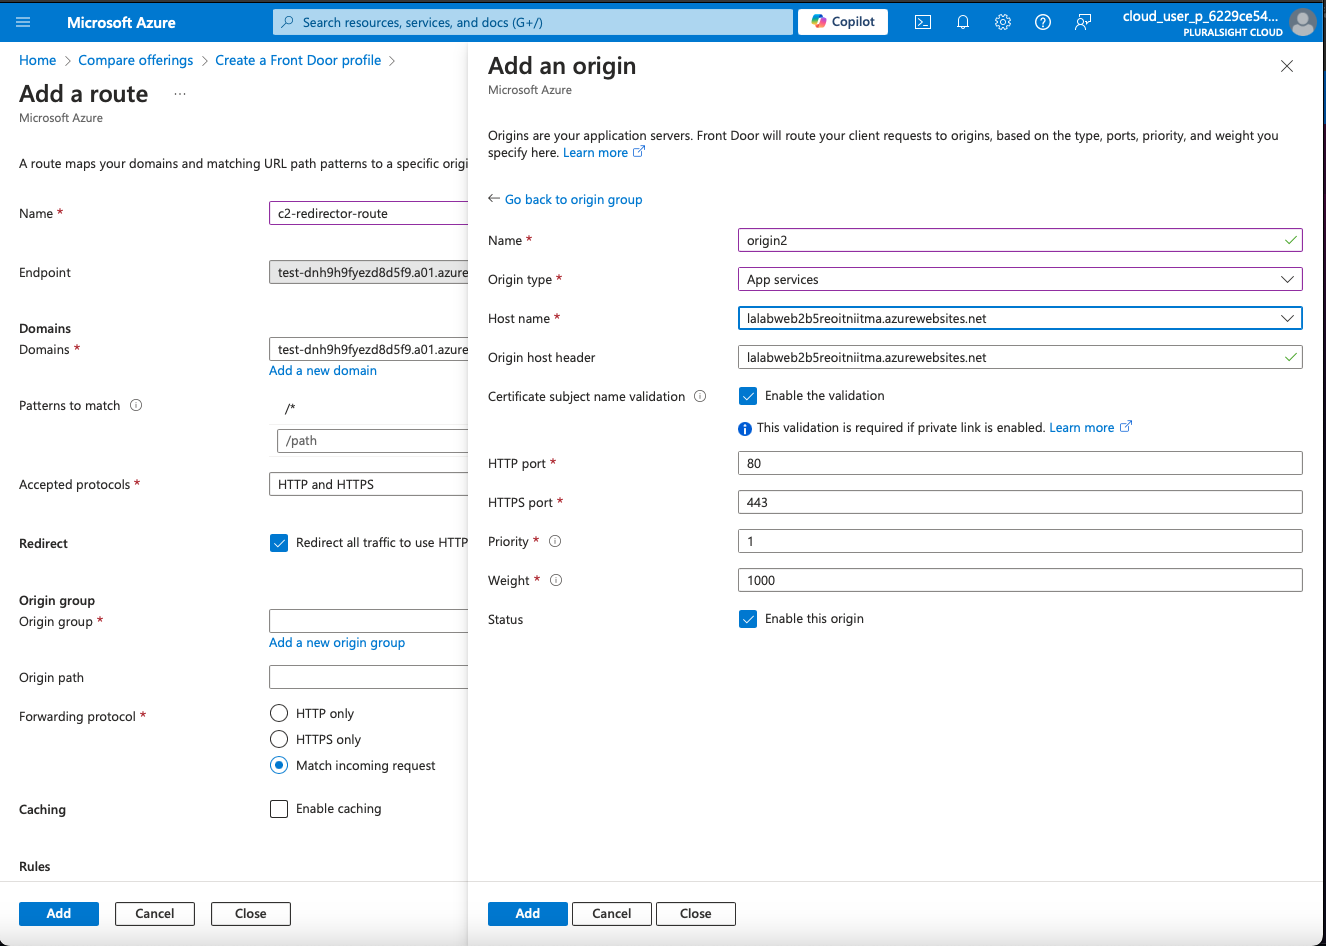The image size is (1326, 946).
Task: Go to Create a Front Door profile breadcrumb
Action: tap(298, 60)
